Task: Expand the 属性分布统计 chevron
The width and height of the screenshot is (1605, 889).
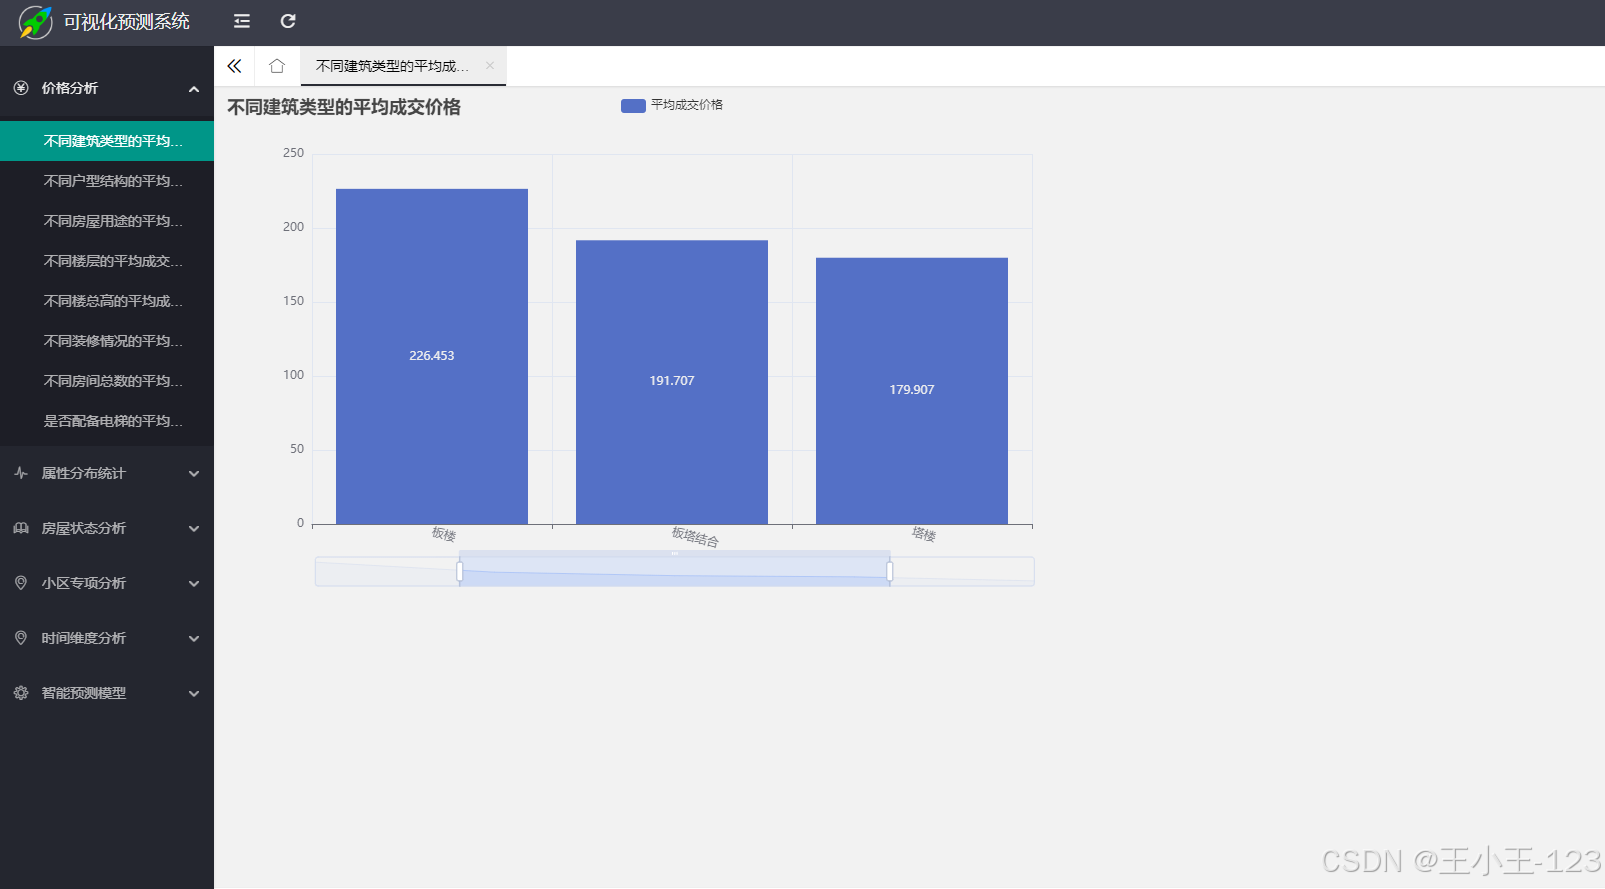Action: [x=194, y=474]
